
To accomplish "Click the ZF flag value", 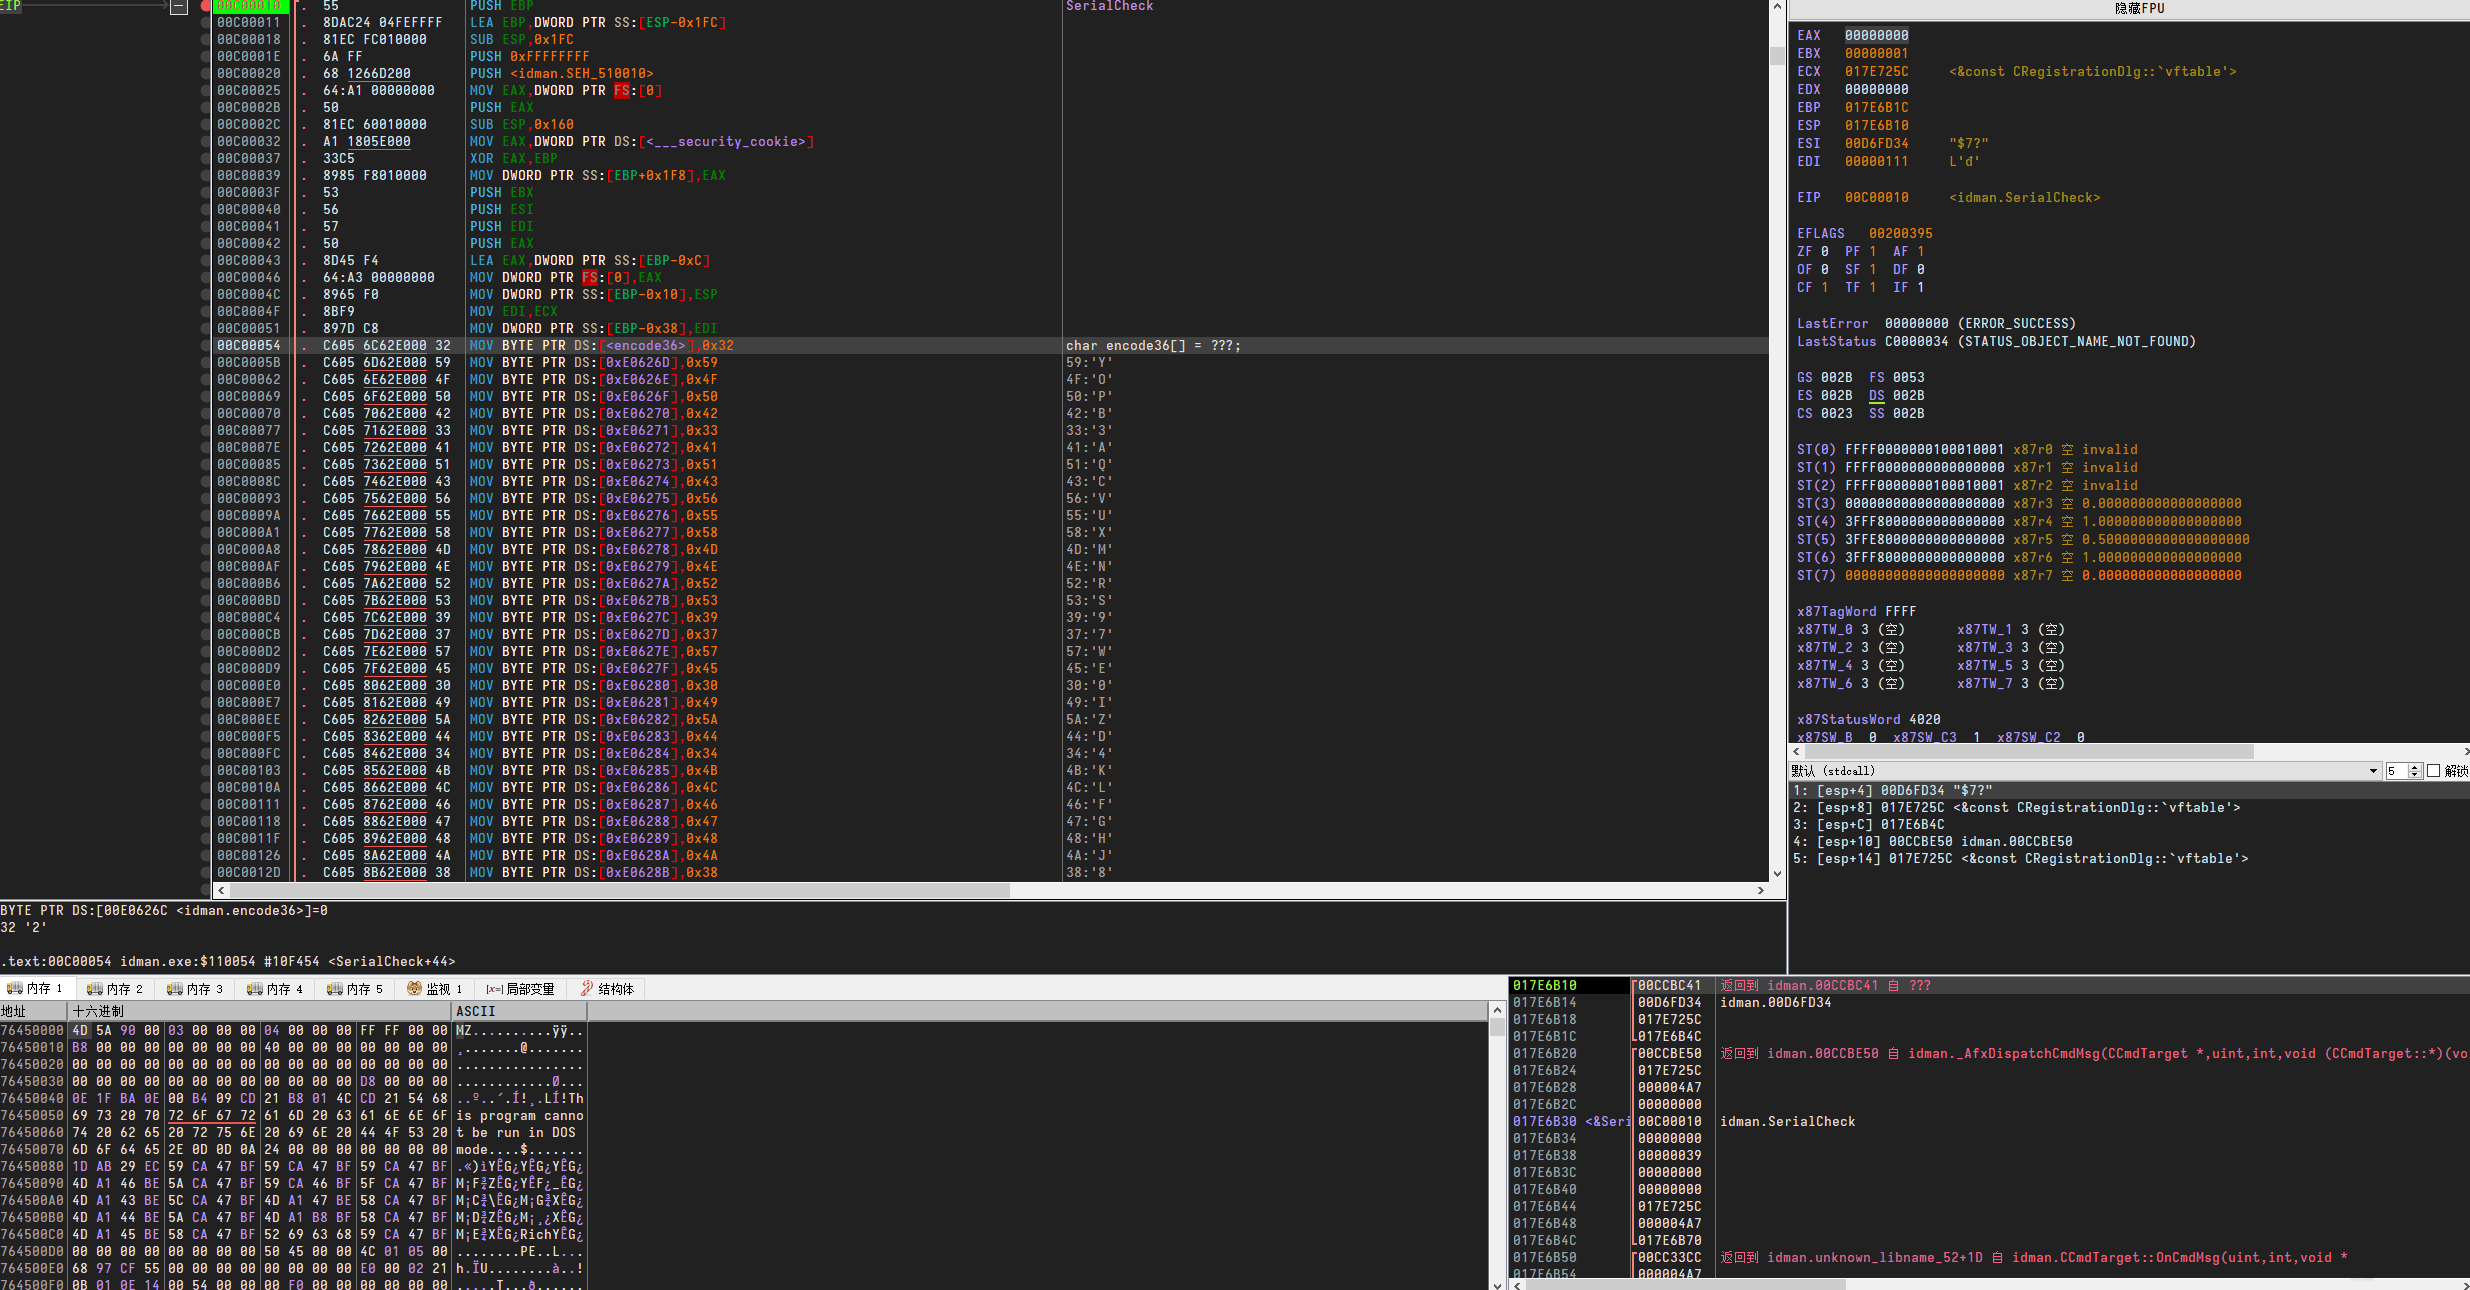I will 1824,251.
